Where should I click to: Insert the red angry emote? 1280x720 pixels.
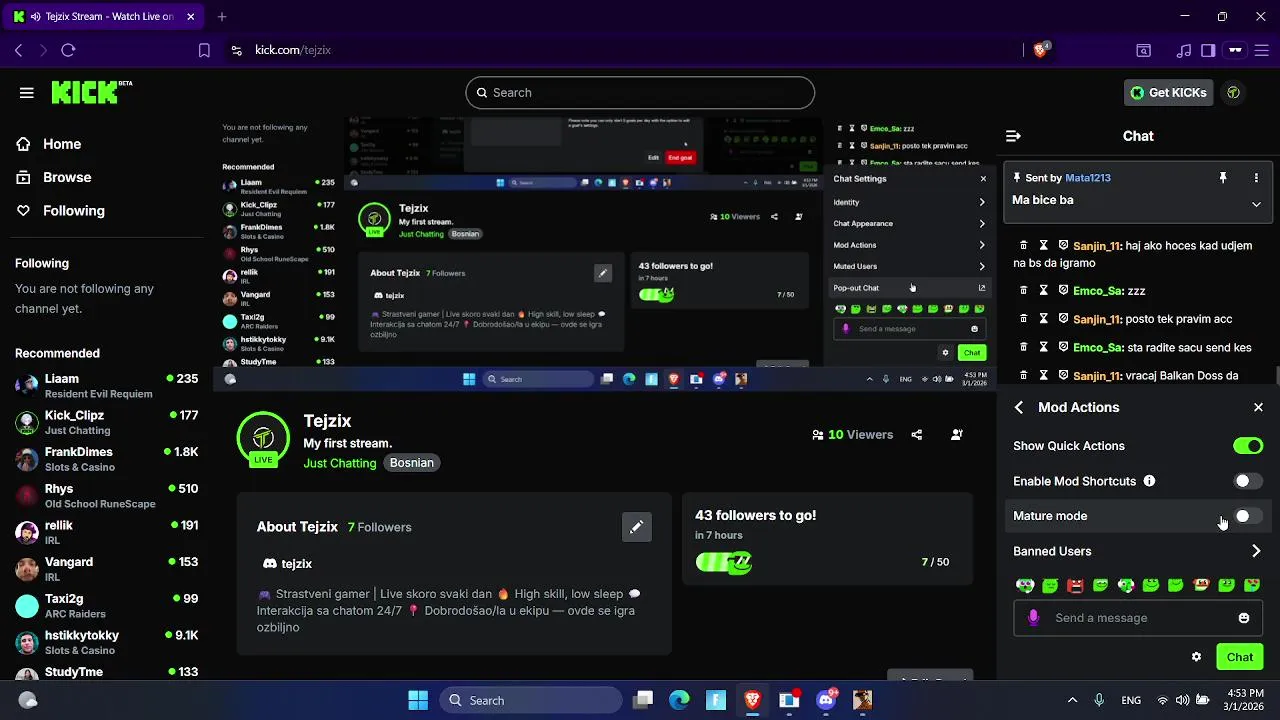coord(1075,585)
